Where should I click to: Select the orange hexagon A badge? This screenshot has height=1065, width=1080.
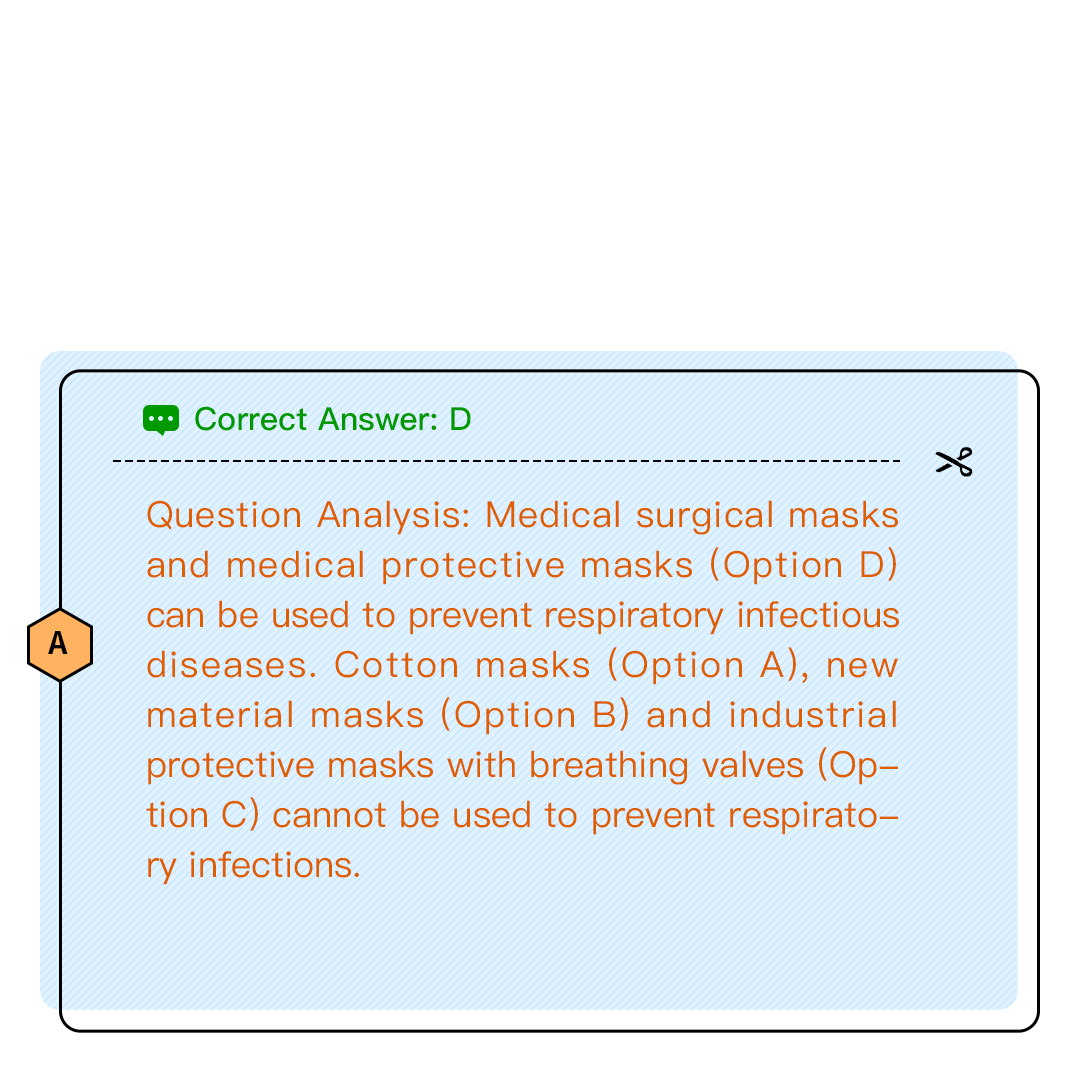(x=60, y=645)
